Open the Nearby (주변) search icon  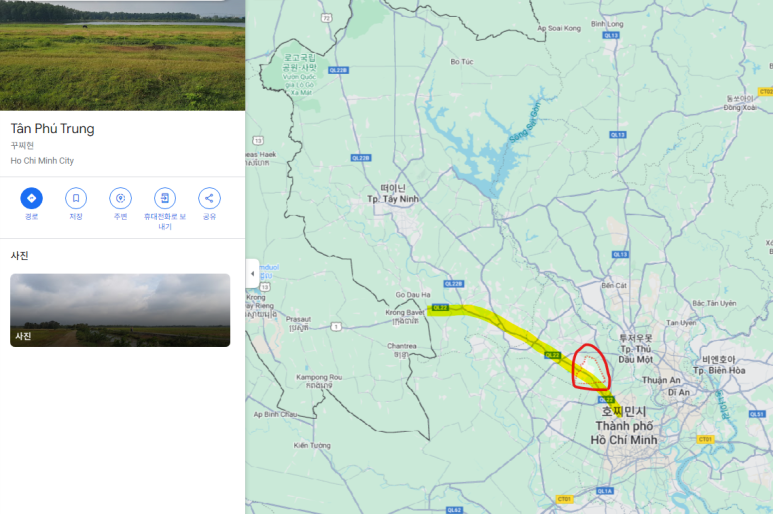120,198
